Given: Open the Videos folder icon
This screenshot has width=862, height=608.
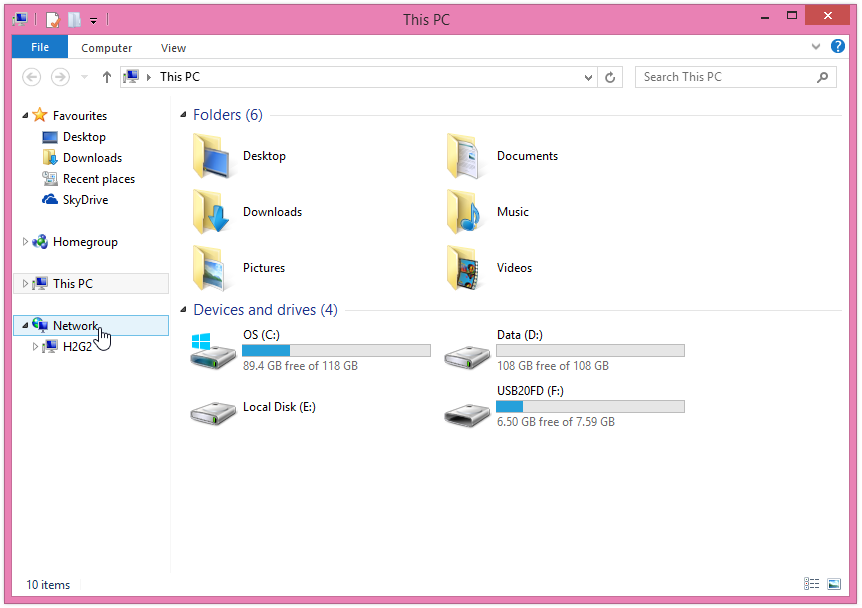Looking at the screenshot, I should coord(467,268).
